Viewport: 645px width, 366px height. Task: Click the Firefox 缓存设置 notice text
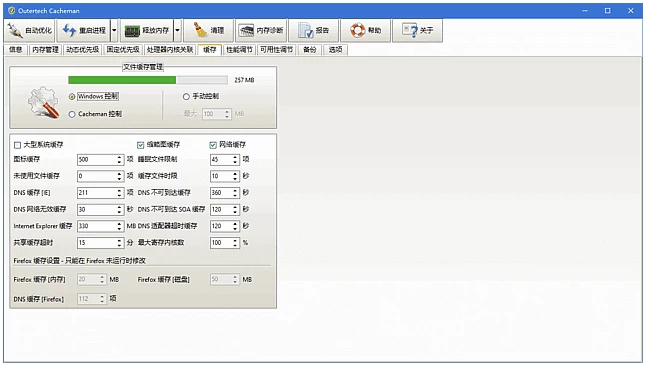click(x=79, y=261)
